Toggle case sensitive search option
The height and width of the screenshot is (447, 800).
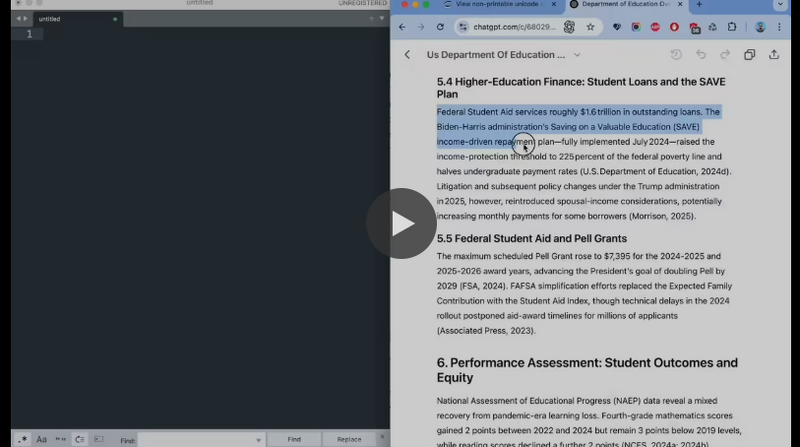pyautogui.click(x=42, y=439)
